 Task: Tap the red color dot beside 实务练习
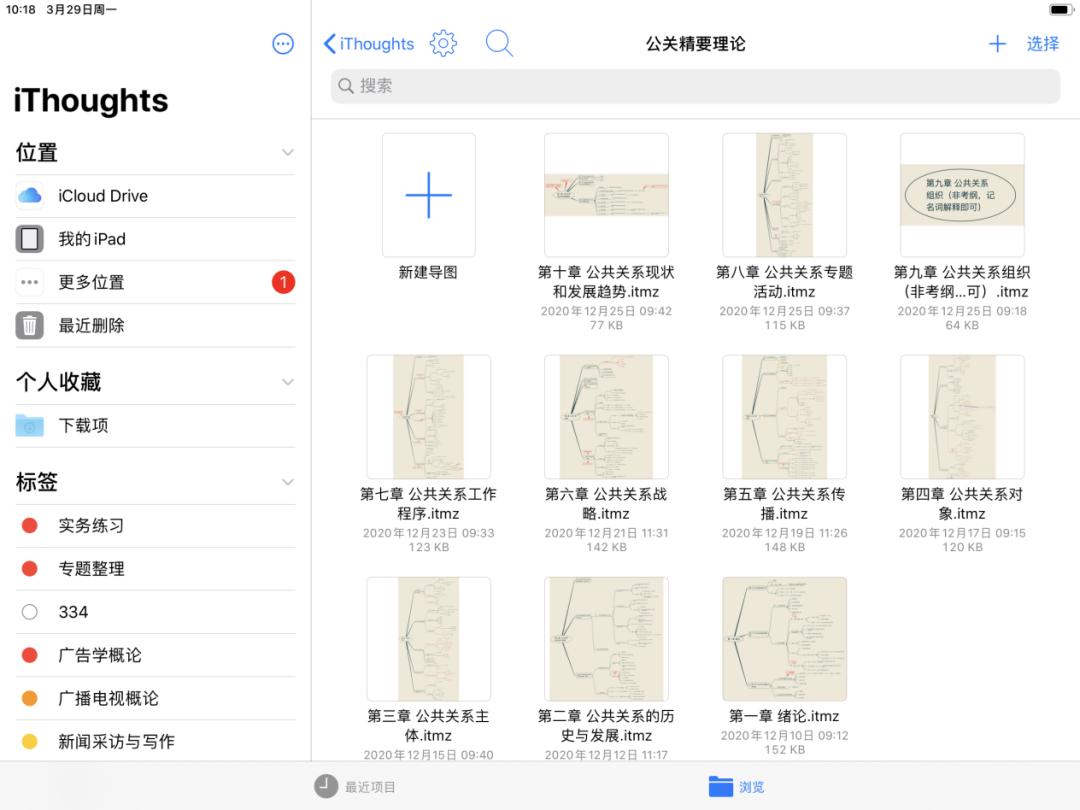29,524
